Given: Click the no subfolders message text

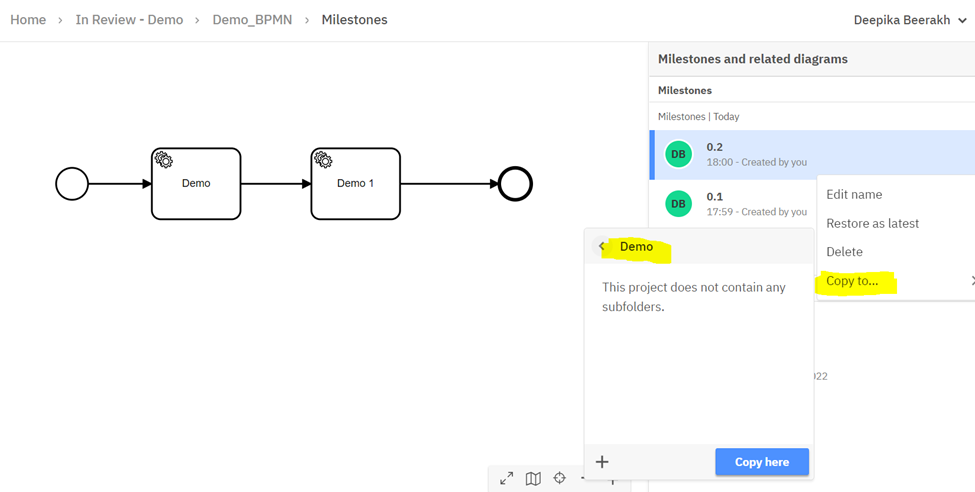Looking at the screenshot, I should click(693, 297).
